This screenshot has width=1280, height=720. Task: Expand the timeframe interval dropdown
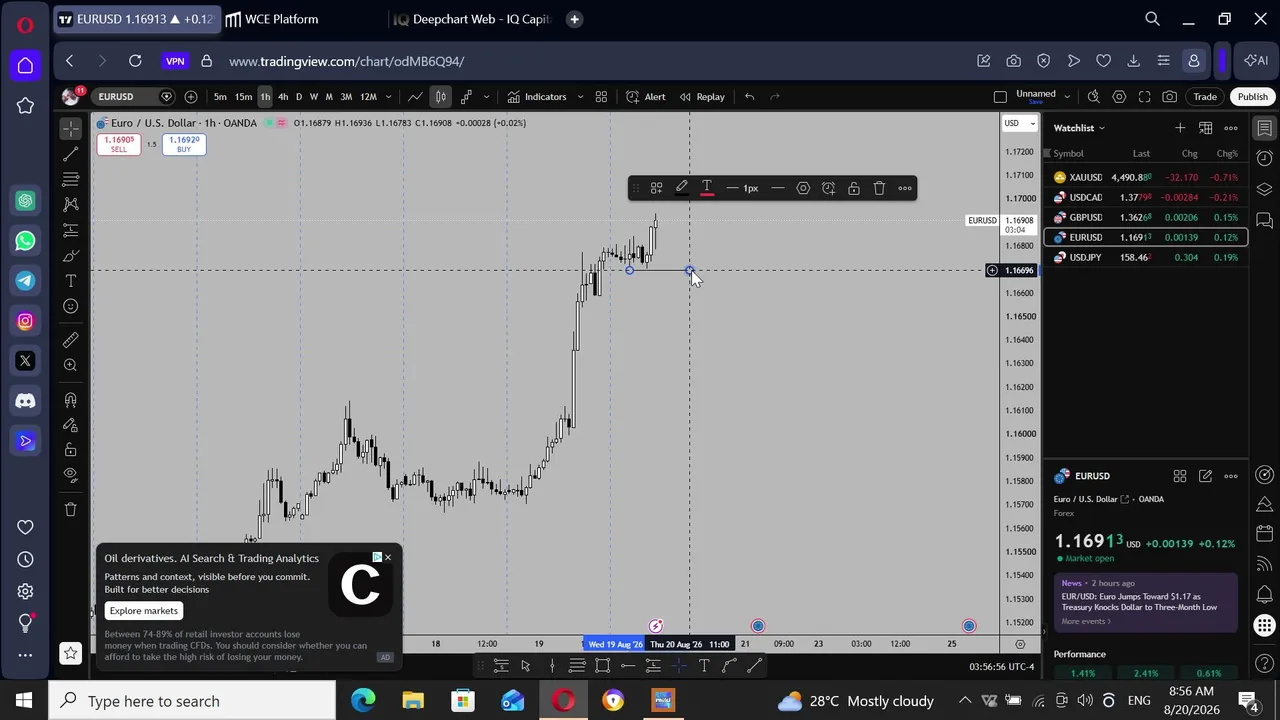(x=388, y=97)
